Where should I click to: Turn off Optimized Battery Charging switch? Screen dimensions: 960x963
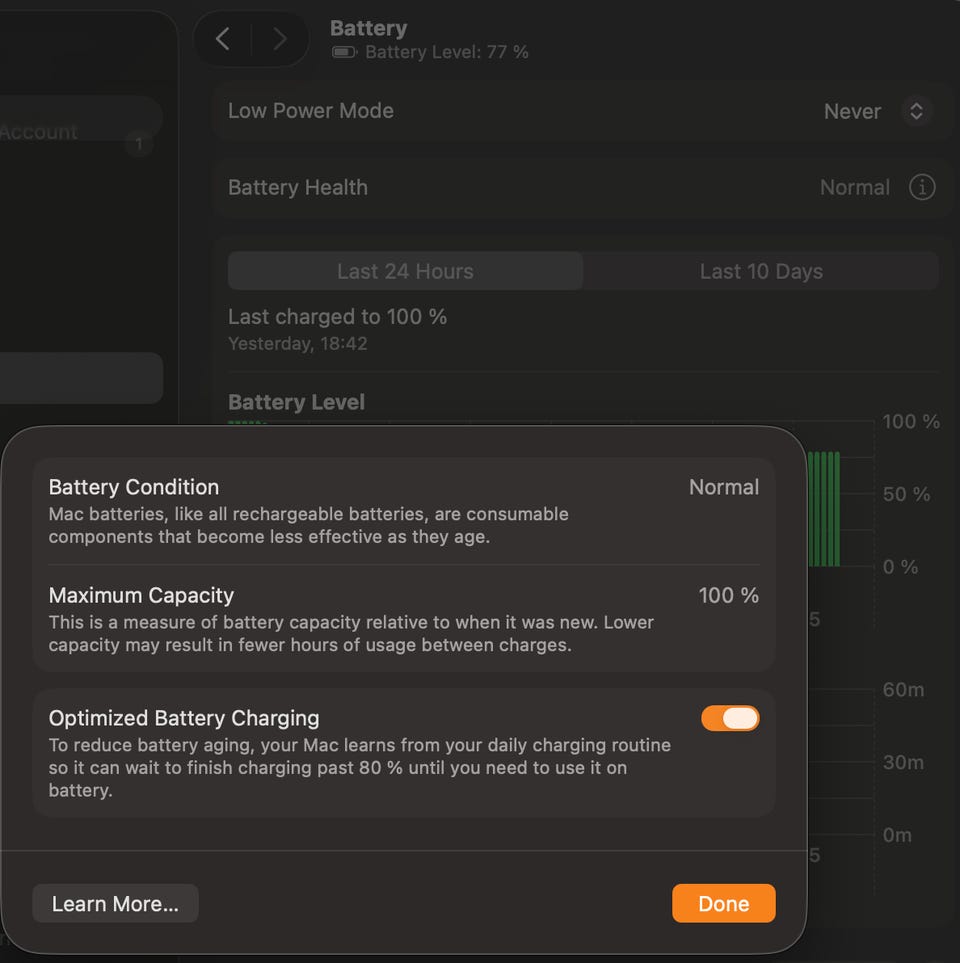(x=730, y=718)
